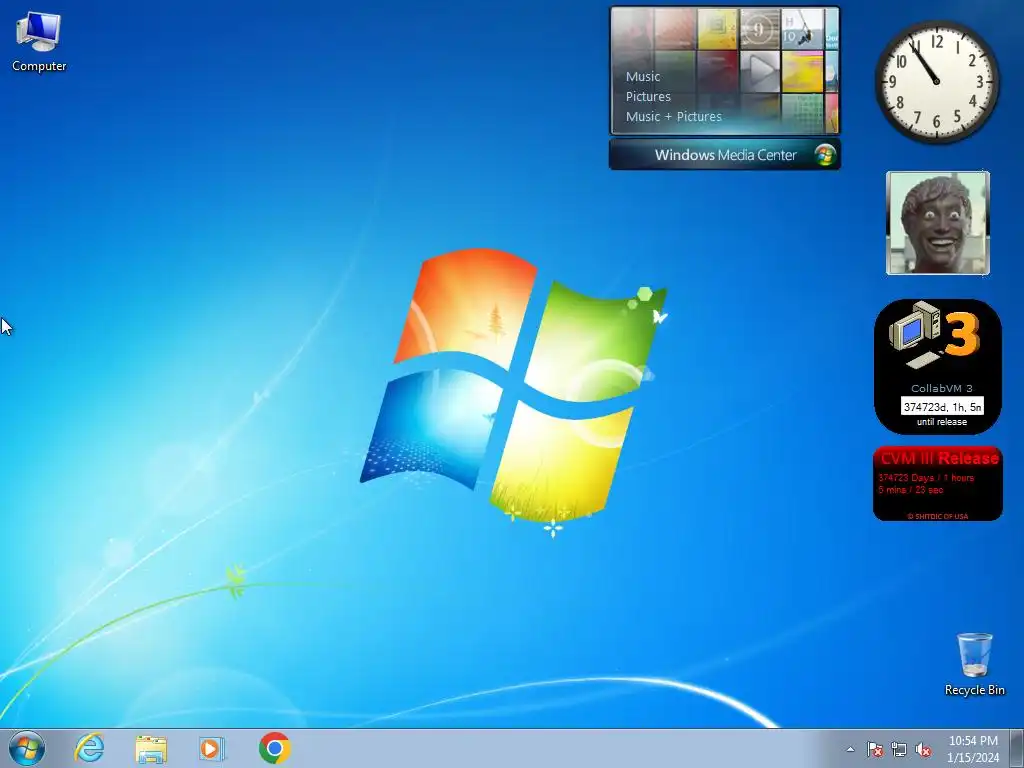Open the clock showing 10:54 PM
Screen dimensions: 1024x768
973,749
